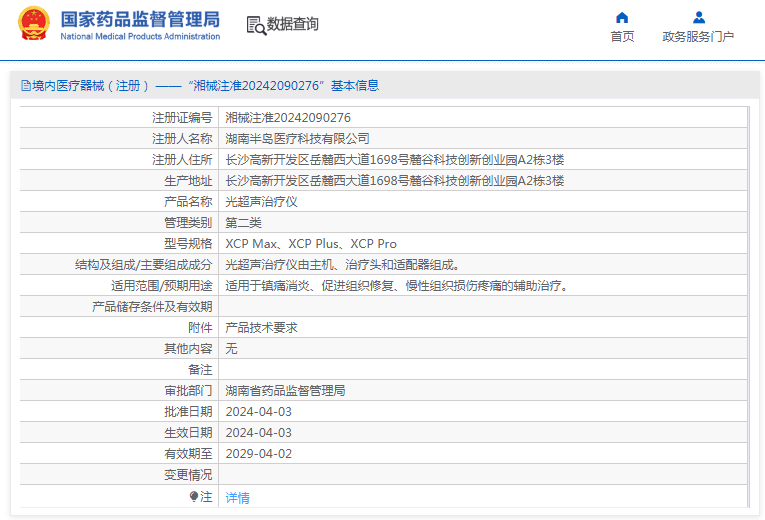Image resolution: width=765 pixels, height=520 pixels.
Task: Click the lightbulb icon beside 注
Action: pos(194,497)
